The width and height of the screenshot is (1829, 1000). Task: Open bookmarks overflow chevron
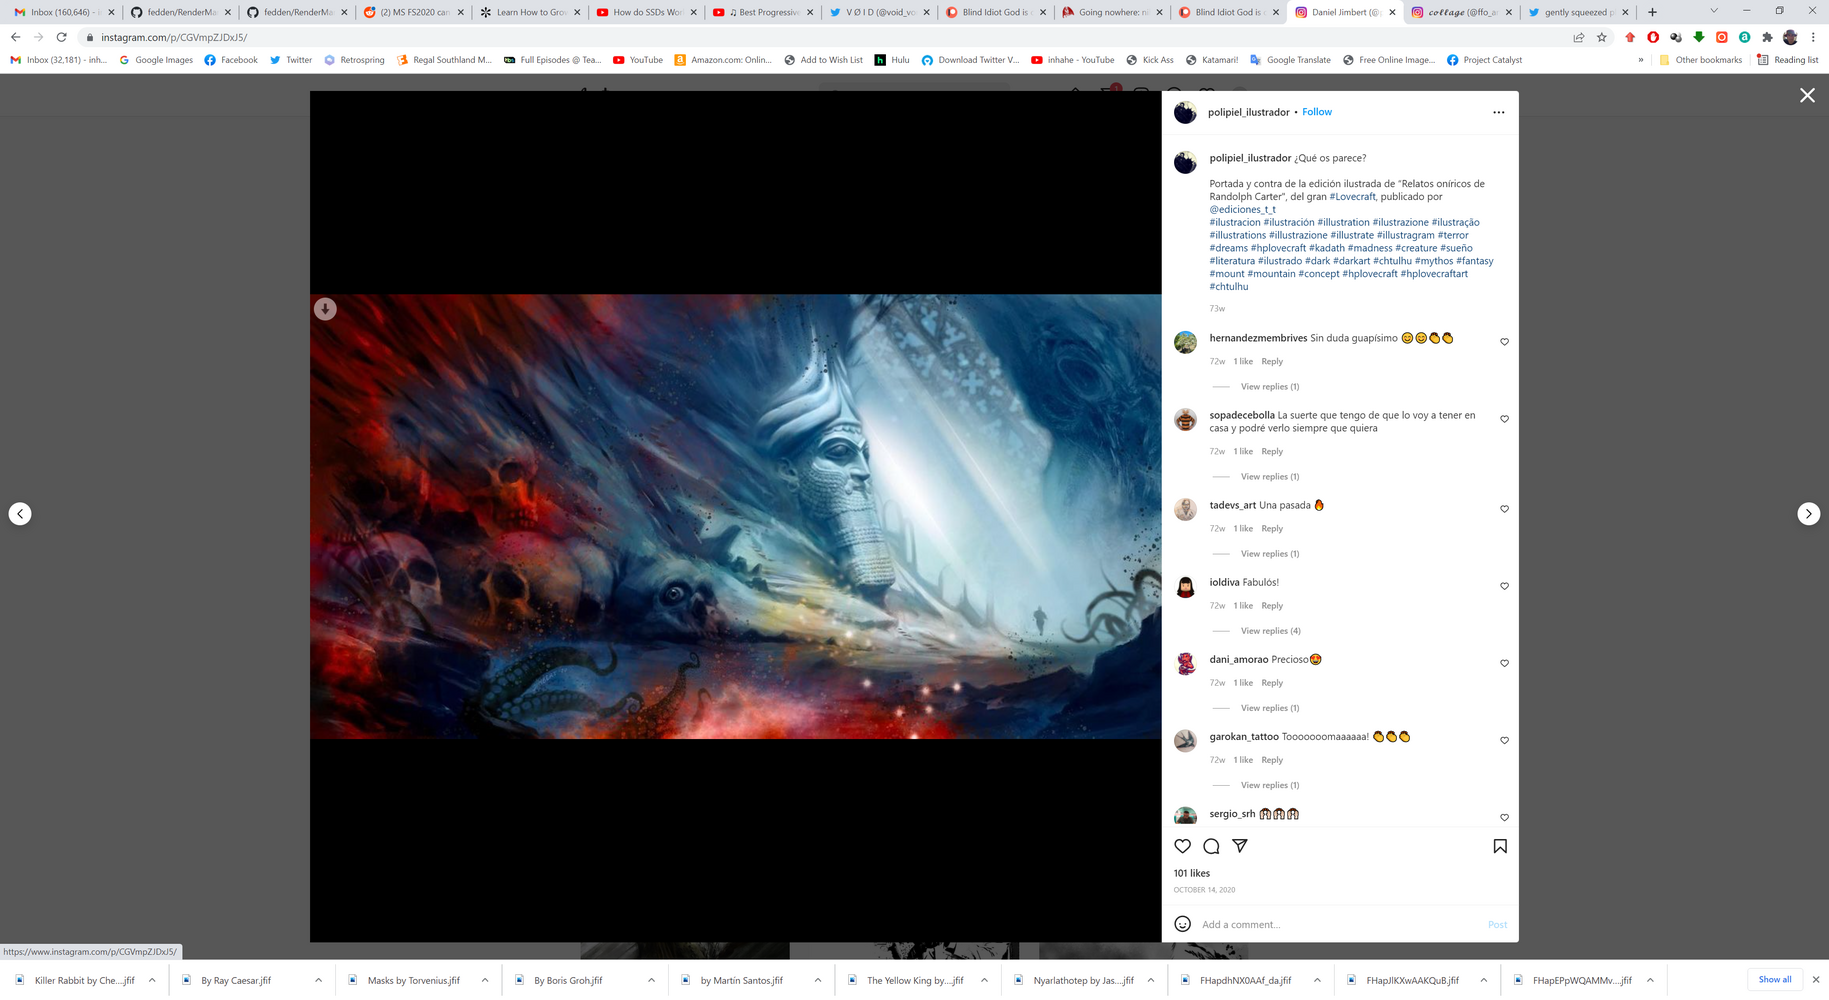[1640, 60]
